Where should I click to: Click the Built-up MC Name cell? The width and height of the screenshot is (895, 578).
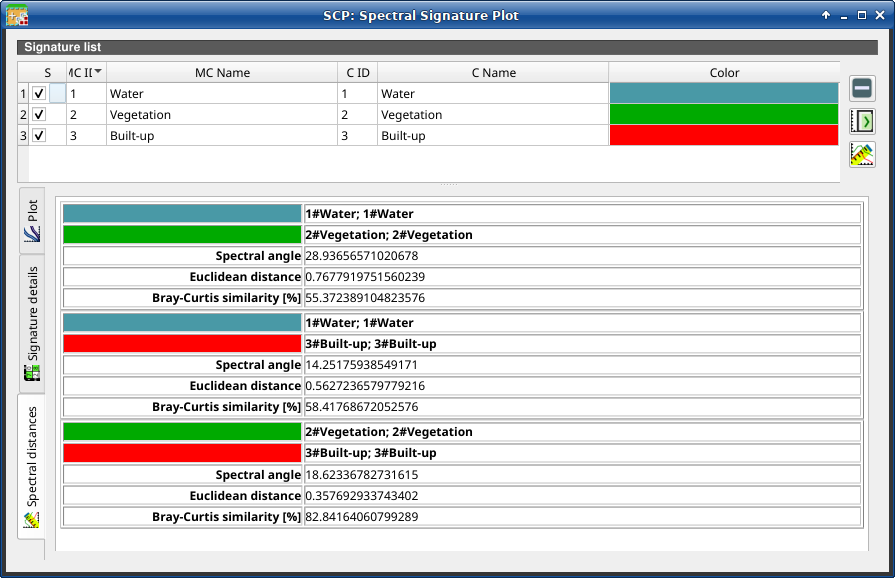pyautogui.click(x=222, y=136)
